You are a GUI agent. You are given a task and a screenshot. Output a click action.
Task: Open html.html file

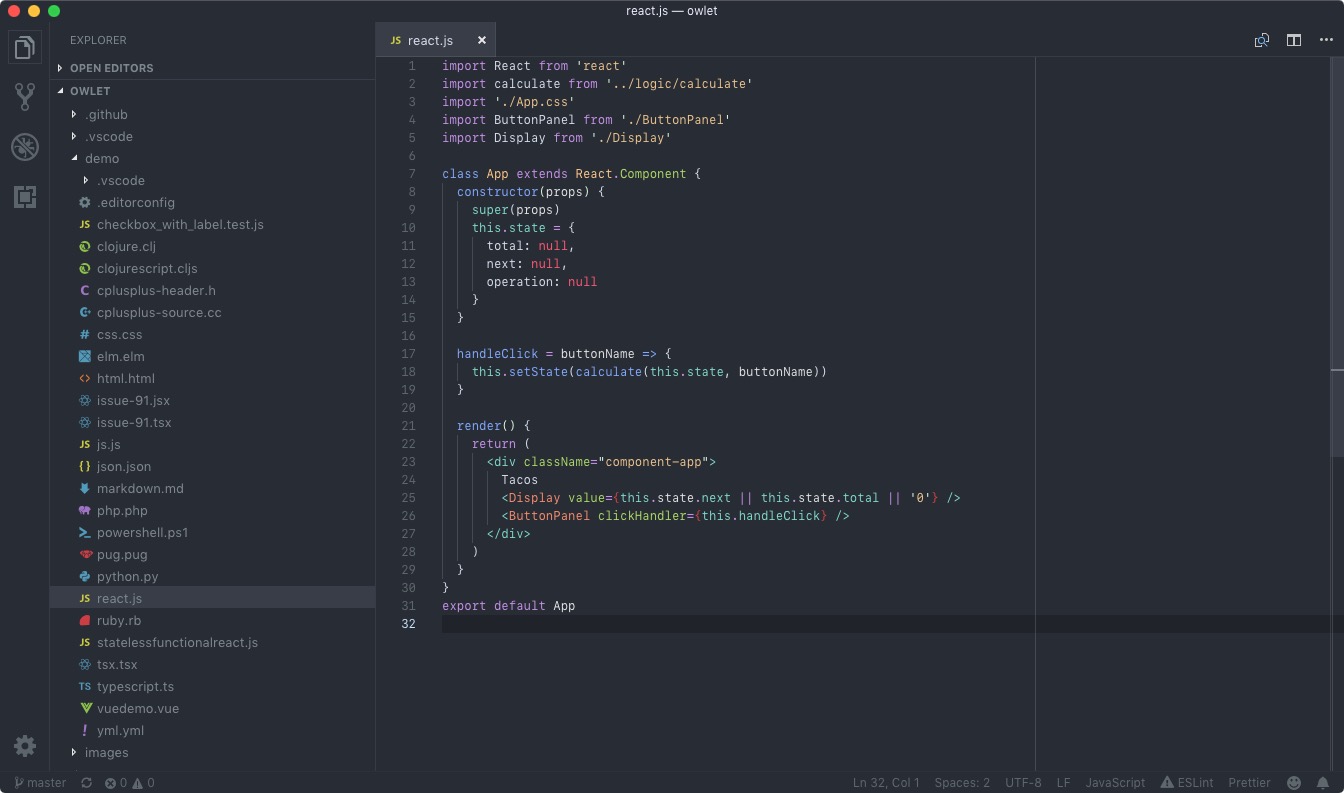pos(212,378)
